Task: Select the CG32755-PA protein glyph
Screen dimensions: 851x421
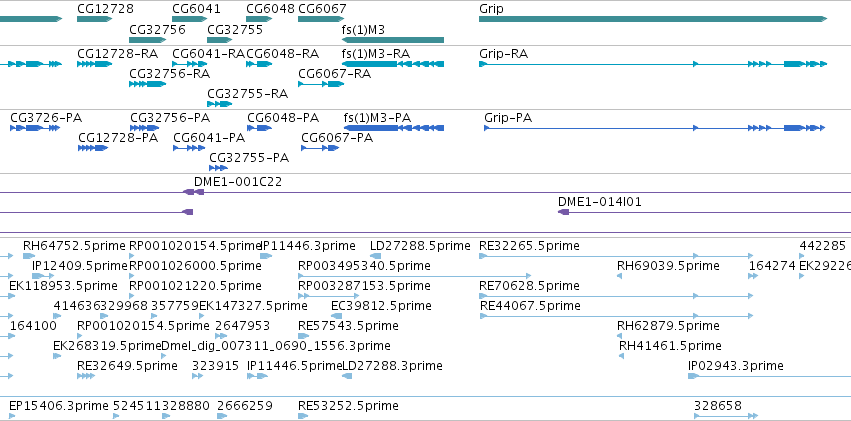Action: 218,168
